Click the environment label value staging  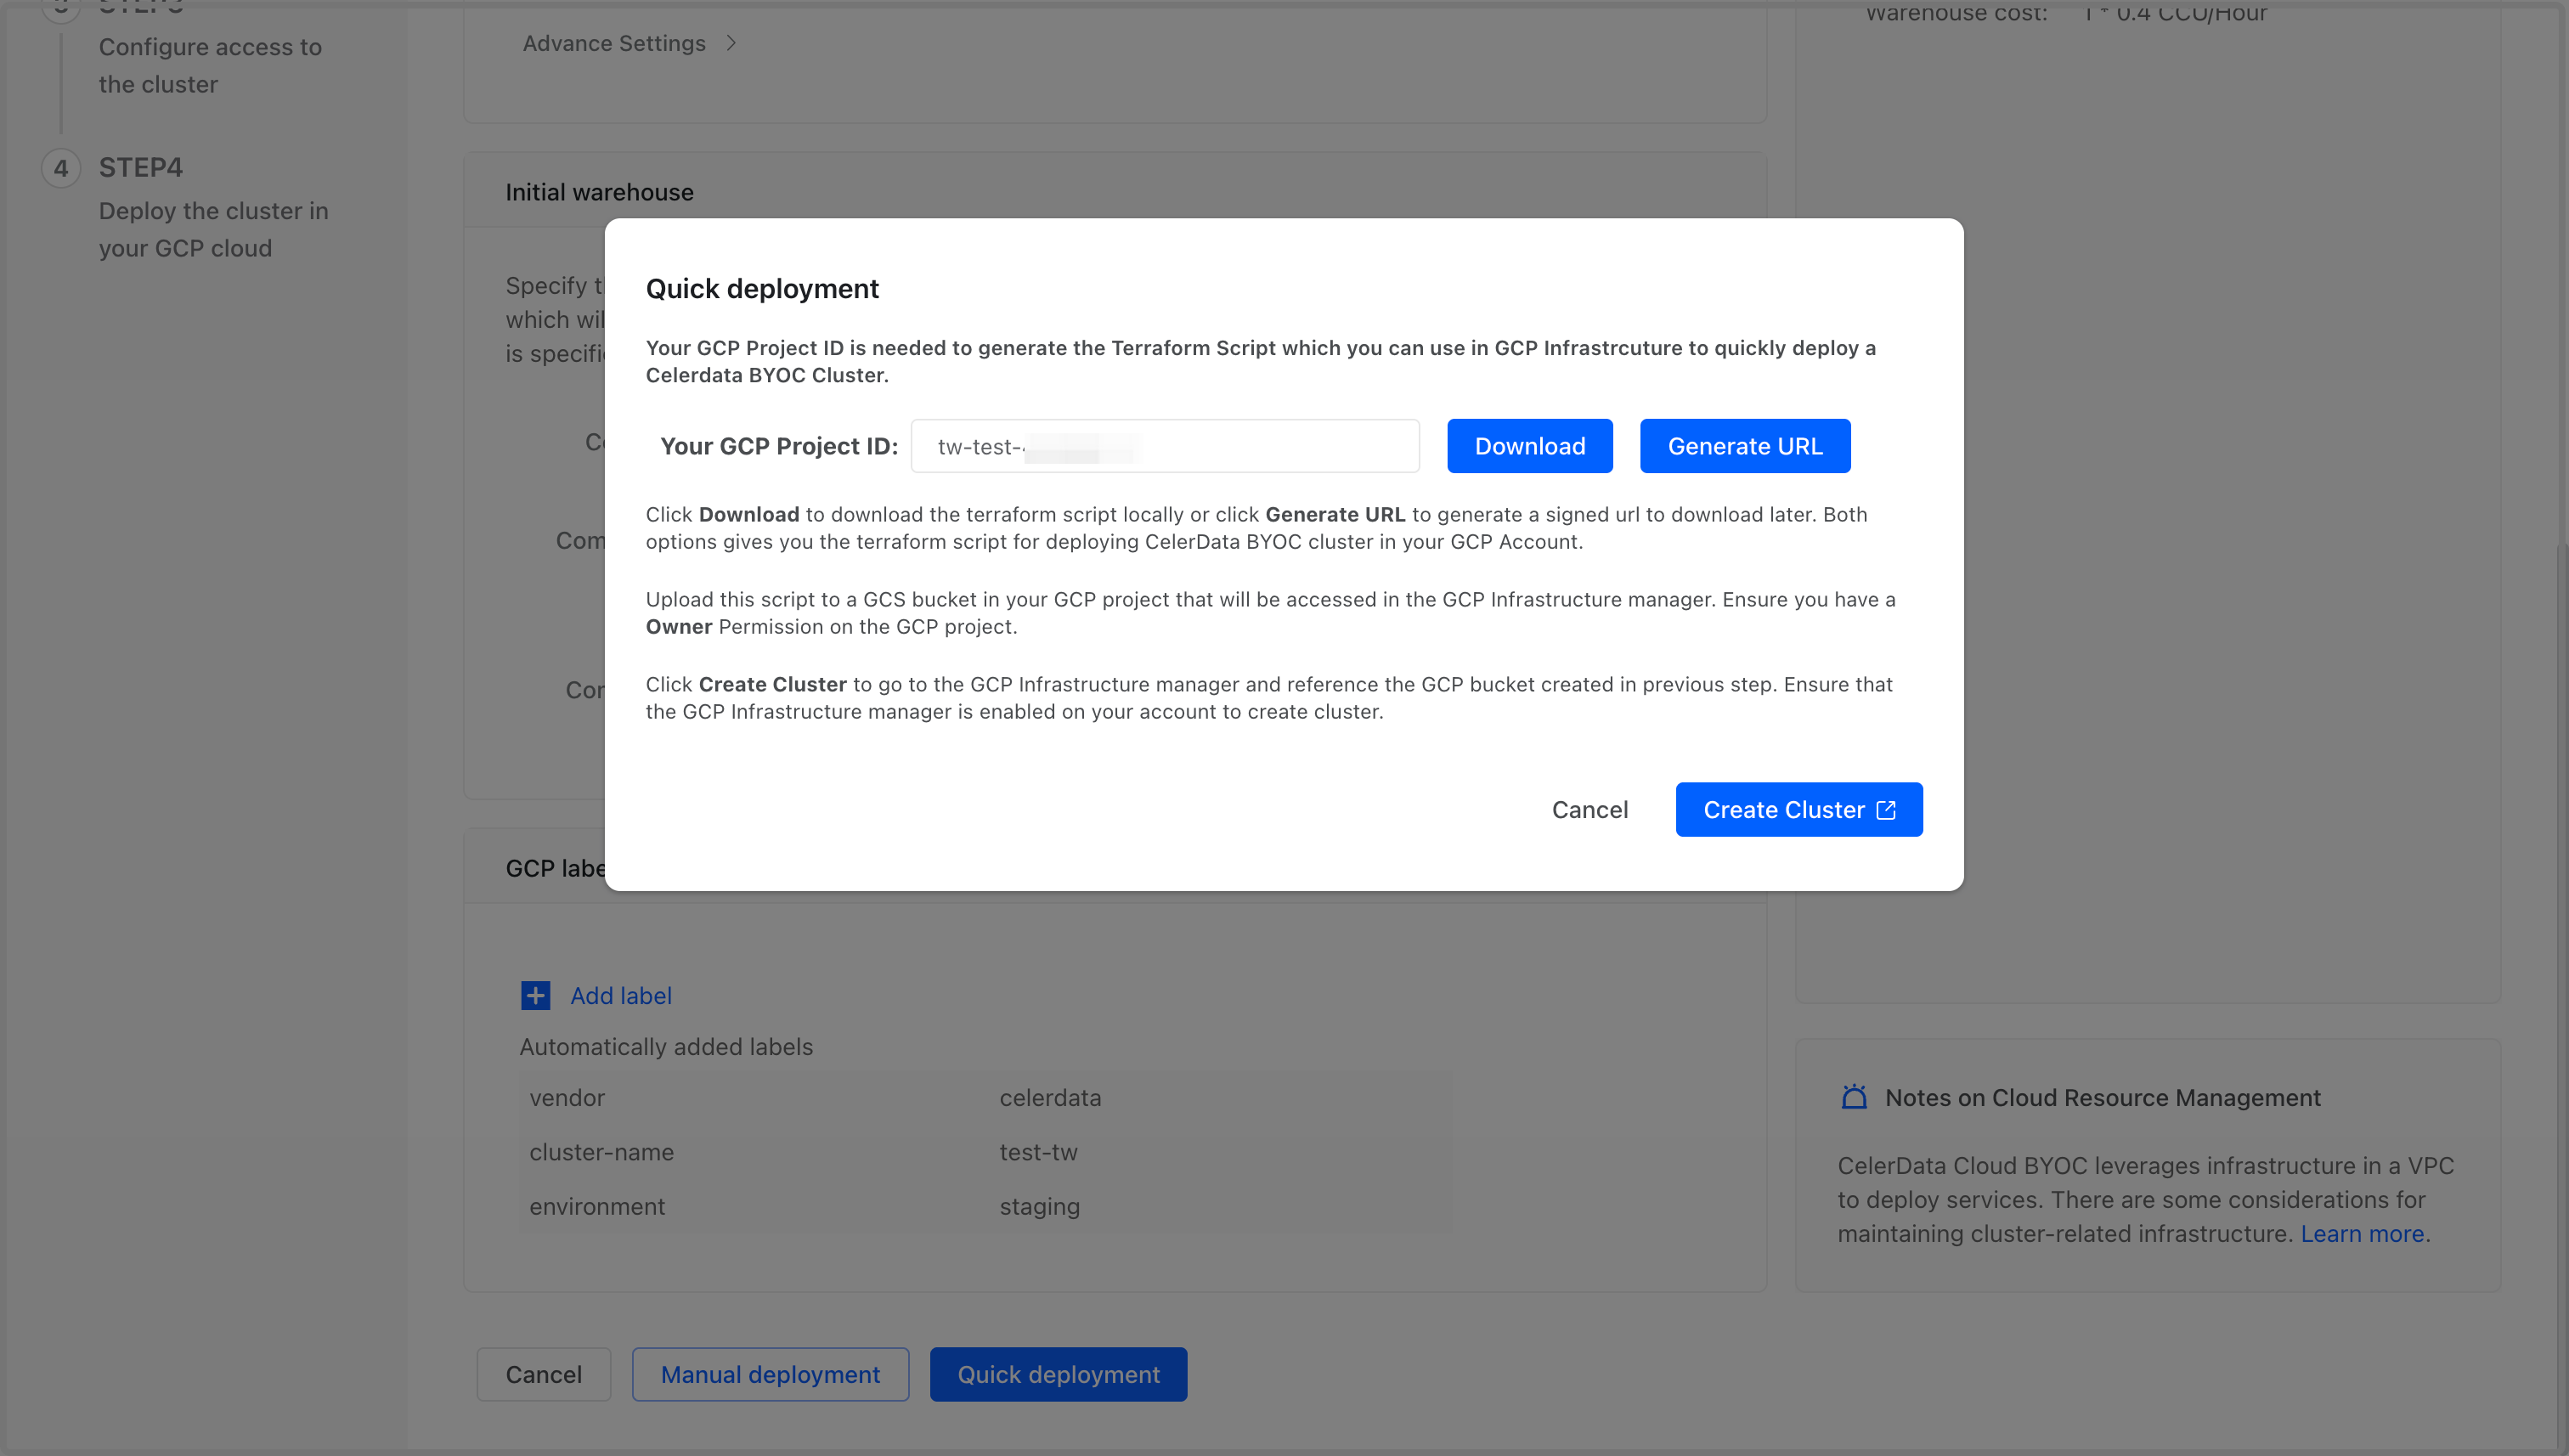1040,1206
